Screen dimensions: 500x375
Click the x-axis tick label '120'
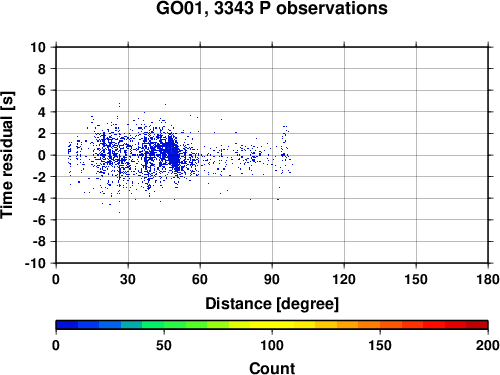pyautogui.click(x=344, y=279)
